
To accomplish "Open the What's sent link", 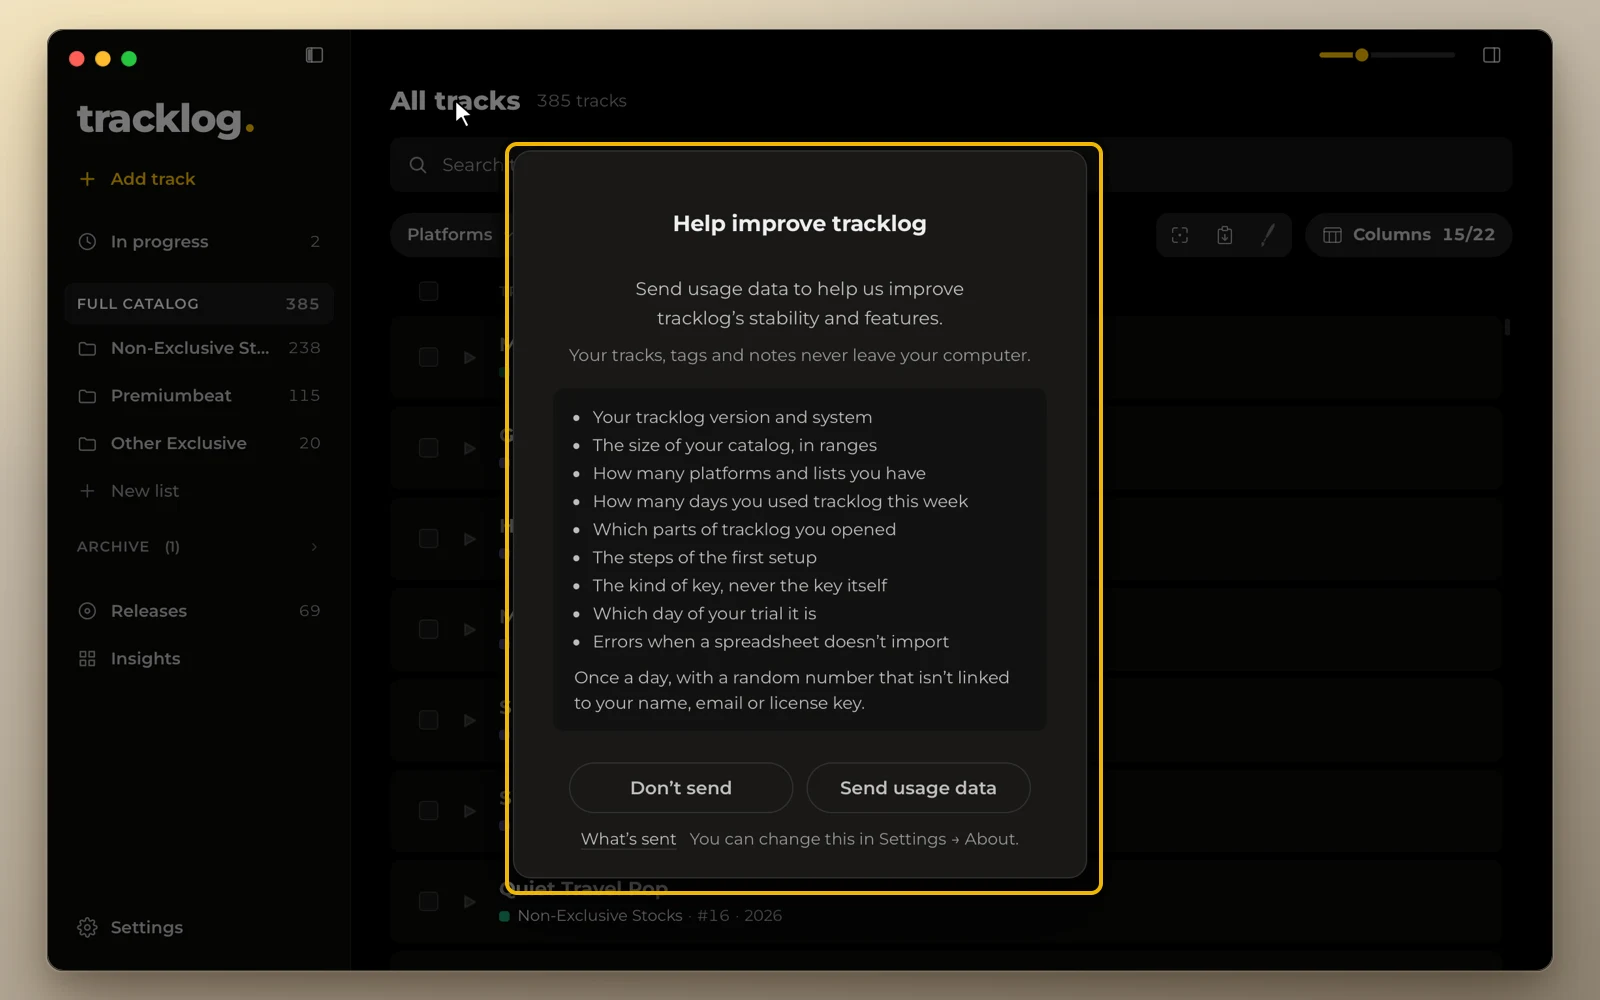I will tap(628, 839).
